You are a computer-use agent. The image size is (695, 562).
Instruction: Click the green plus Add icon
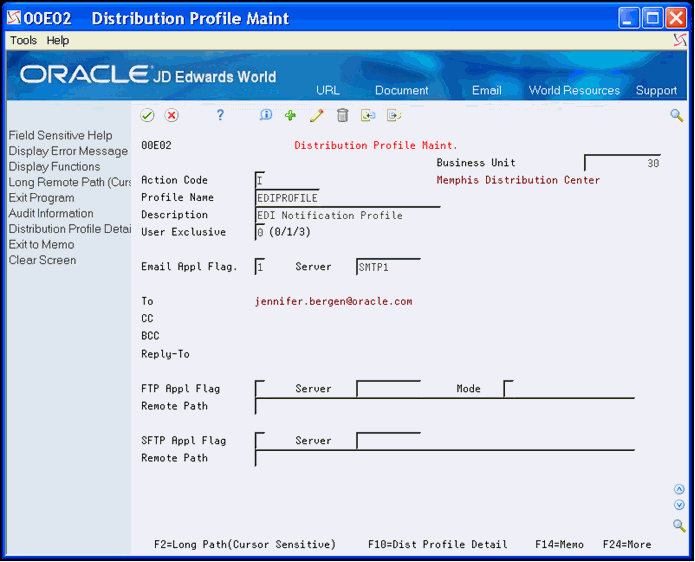point(290,116)
